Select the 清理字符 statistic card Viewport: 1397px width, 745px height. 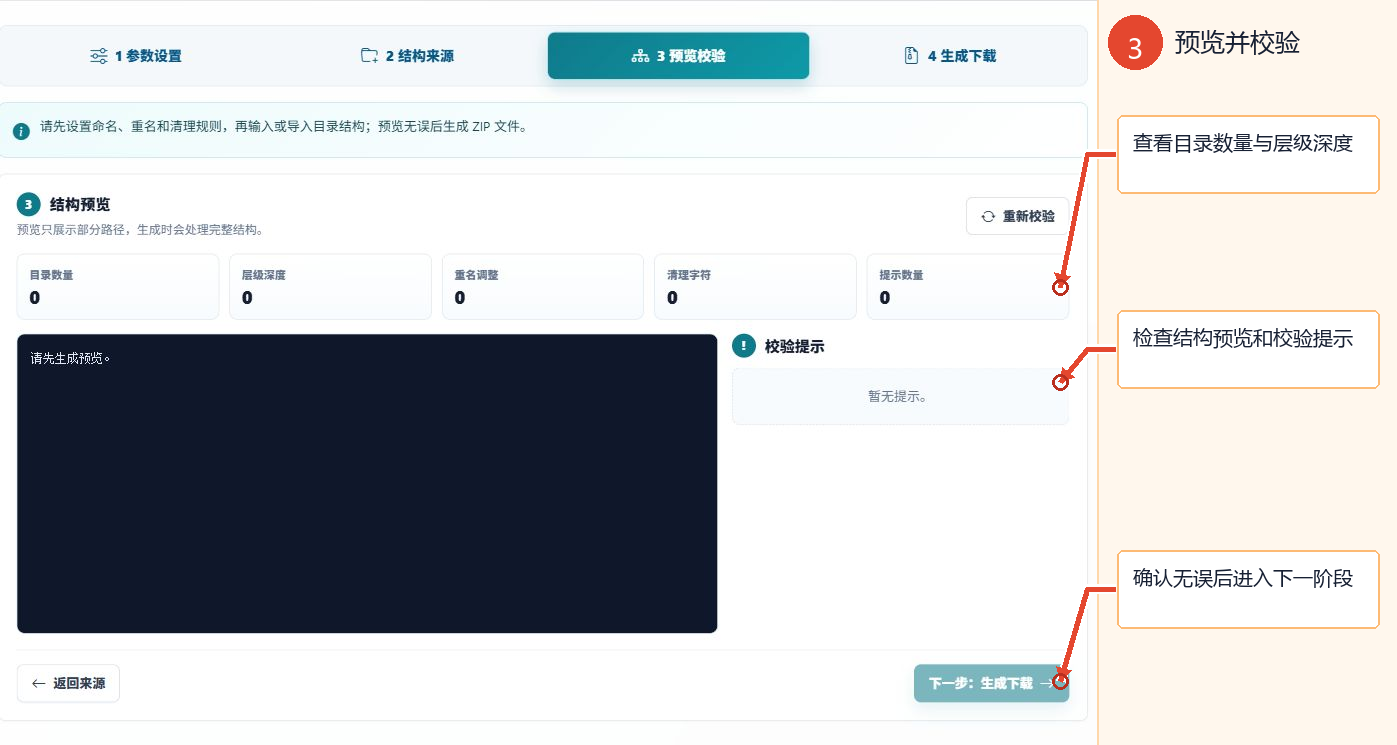(755, 287)
